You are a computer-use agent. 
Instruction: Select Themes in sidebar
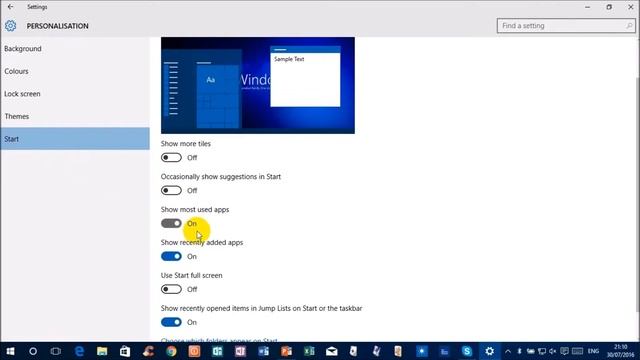[x=75, y=116]
